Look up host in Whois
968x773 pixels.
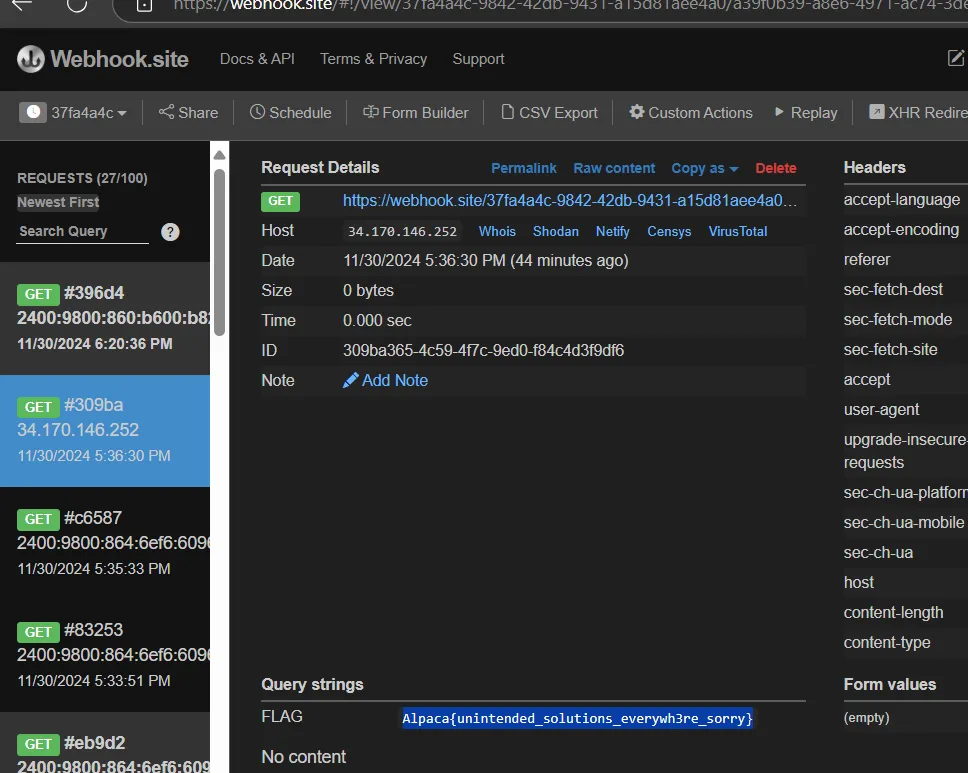497,232
